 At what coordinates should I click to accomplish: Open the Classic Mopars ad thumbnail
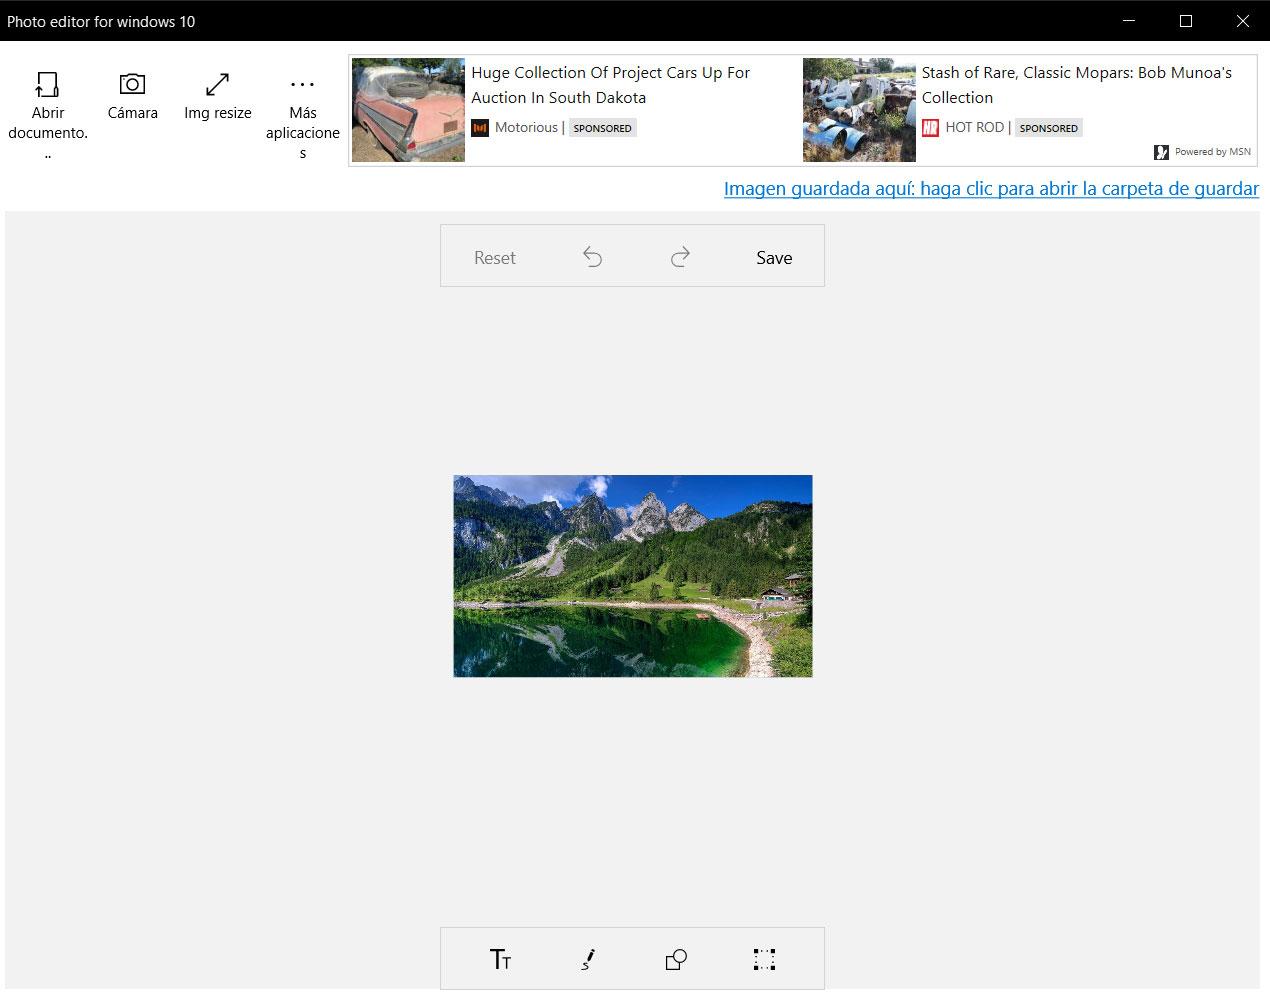point(859,110)
